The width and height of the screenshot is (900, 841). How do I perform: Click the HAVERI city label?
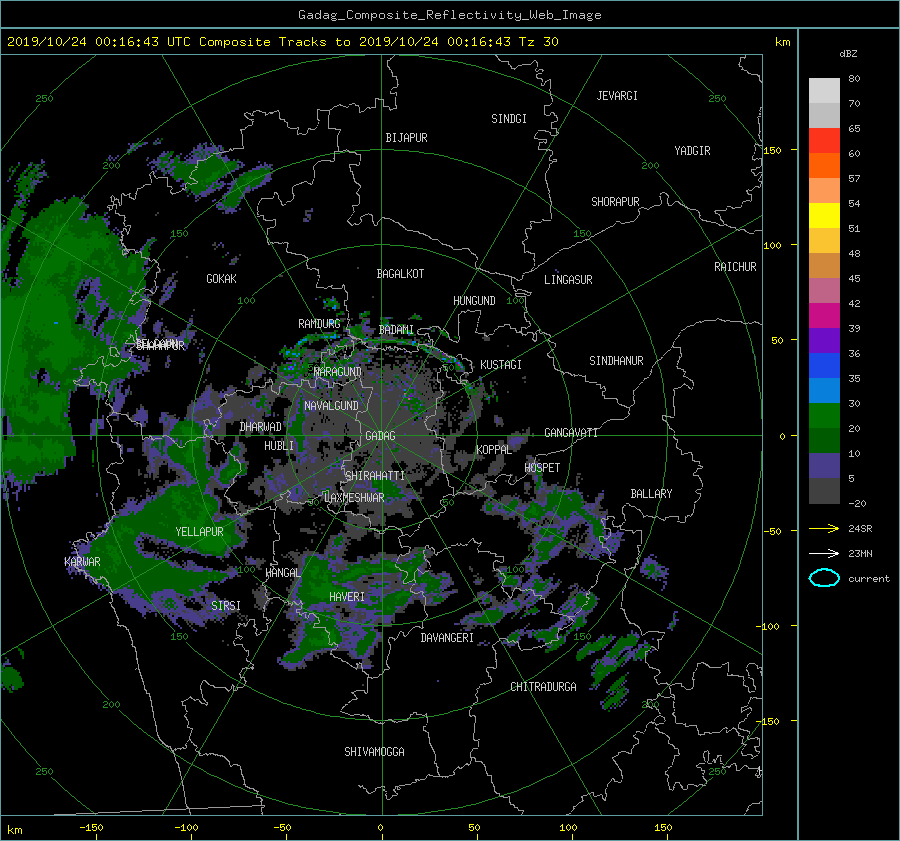coord(347,597)
